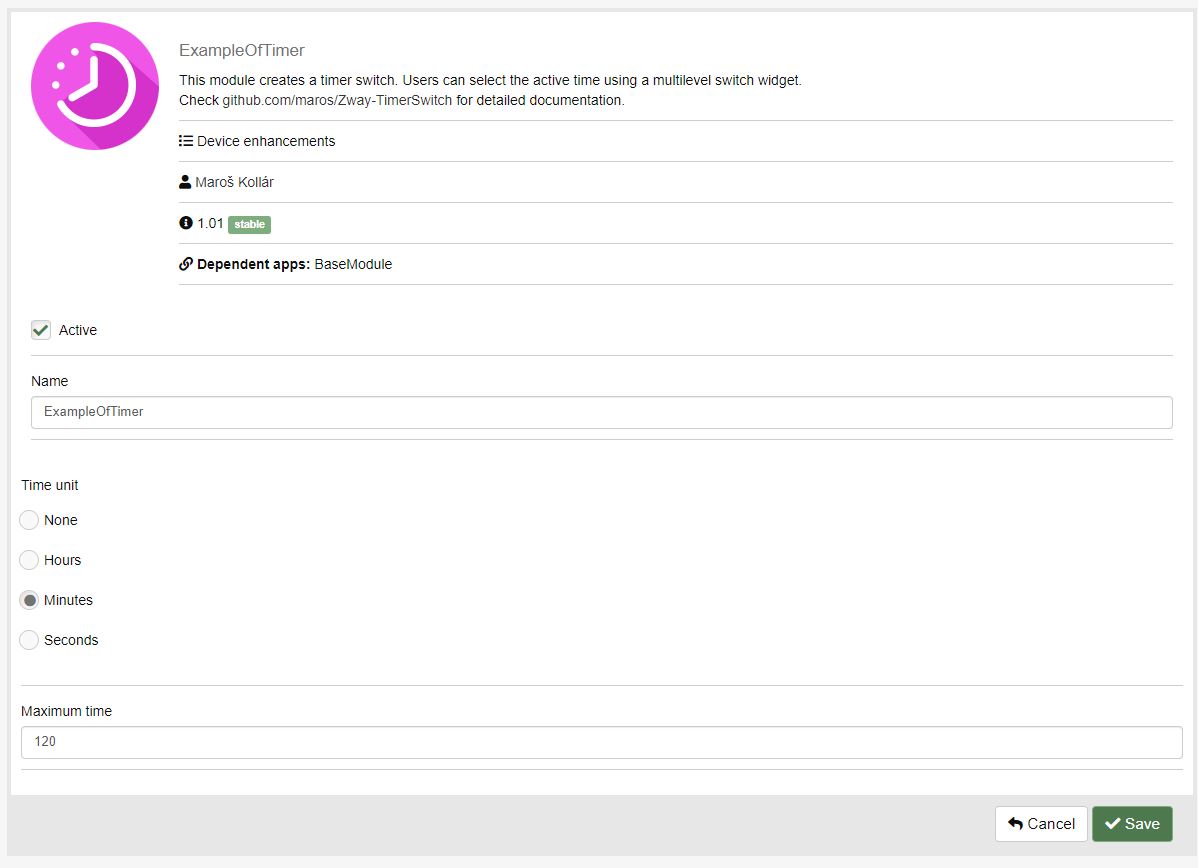Save the timer module settings
This screenshot has width=1198, height=868.
[1132, 824]
